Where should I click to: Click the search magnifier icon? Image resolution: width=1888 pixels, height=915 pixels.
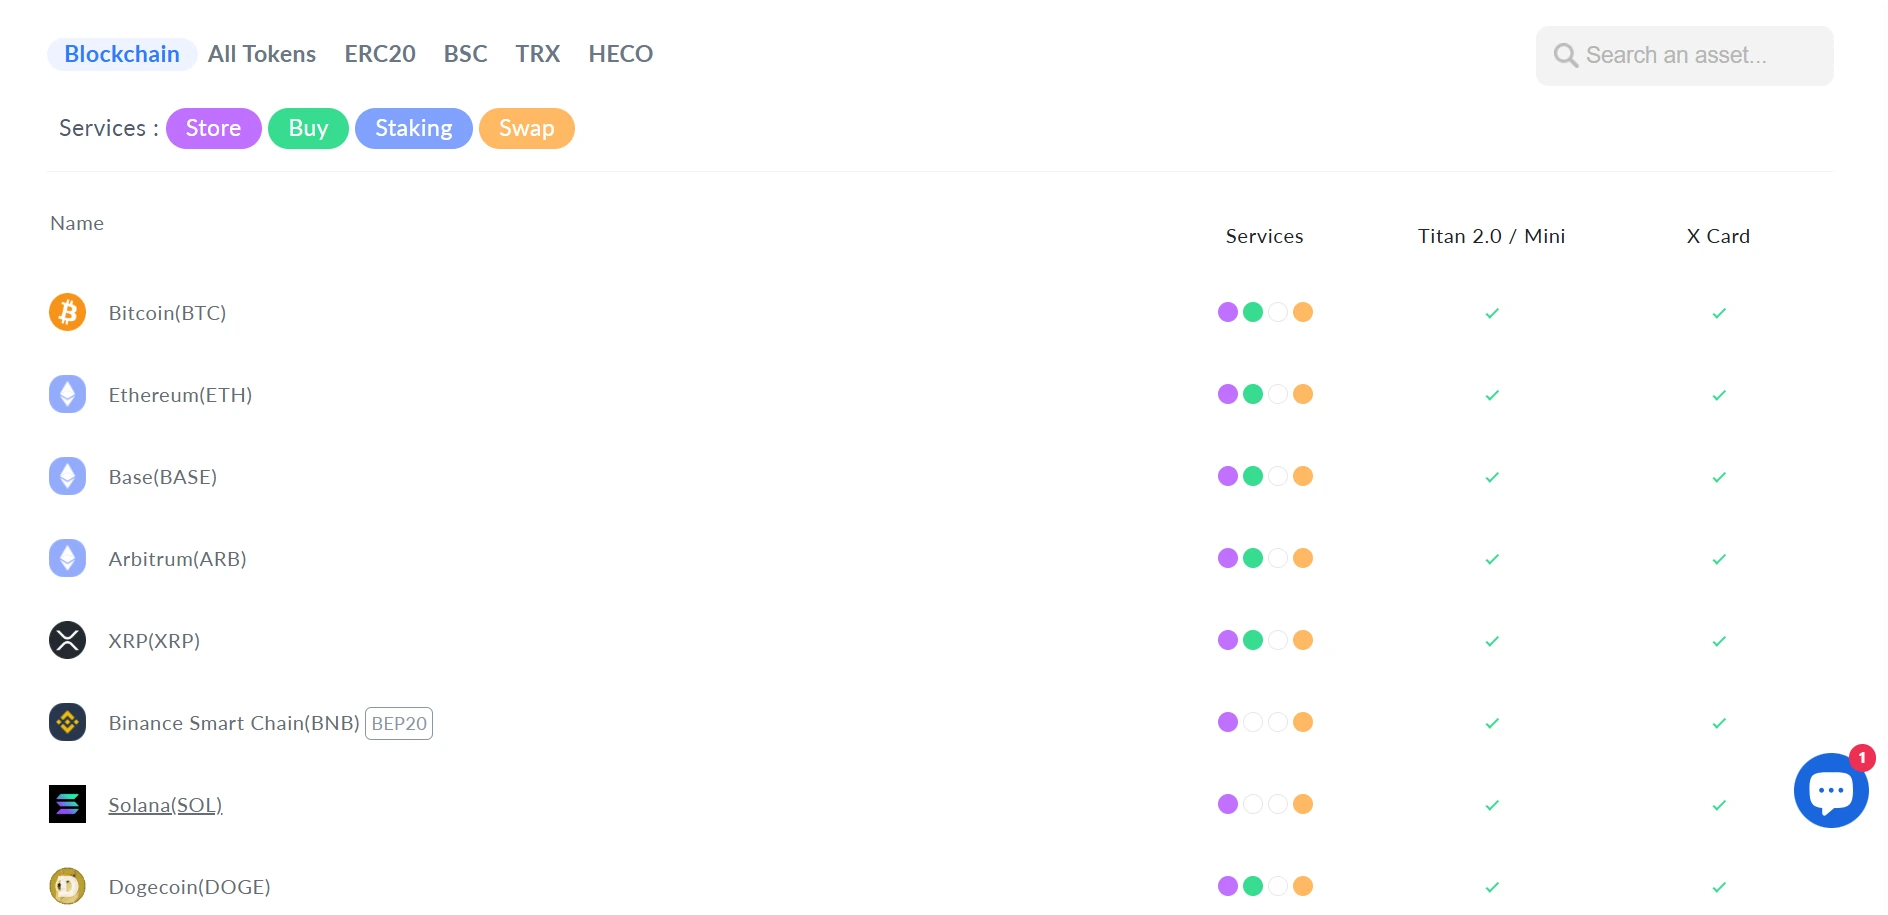(1565, 55)
